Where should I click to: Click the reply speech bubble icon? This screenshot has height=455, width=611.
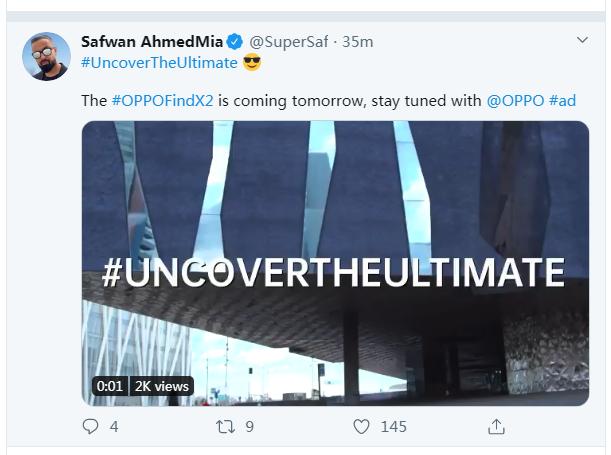(91, 426)
